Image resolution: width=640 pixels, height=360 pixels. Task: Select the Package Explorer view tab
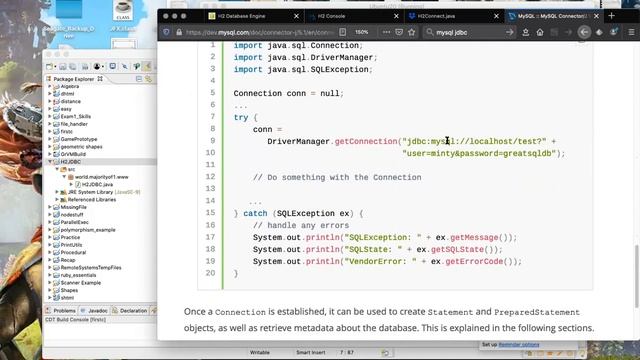(x=74, y=79)
